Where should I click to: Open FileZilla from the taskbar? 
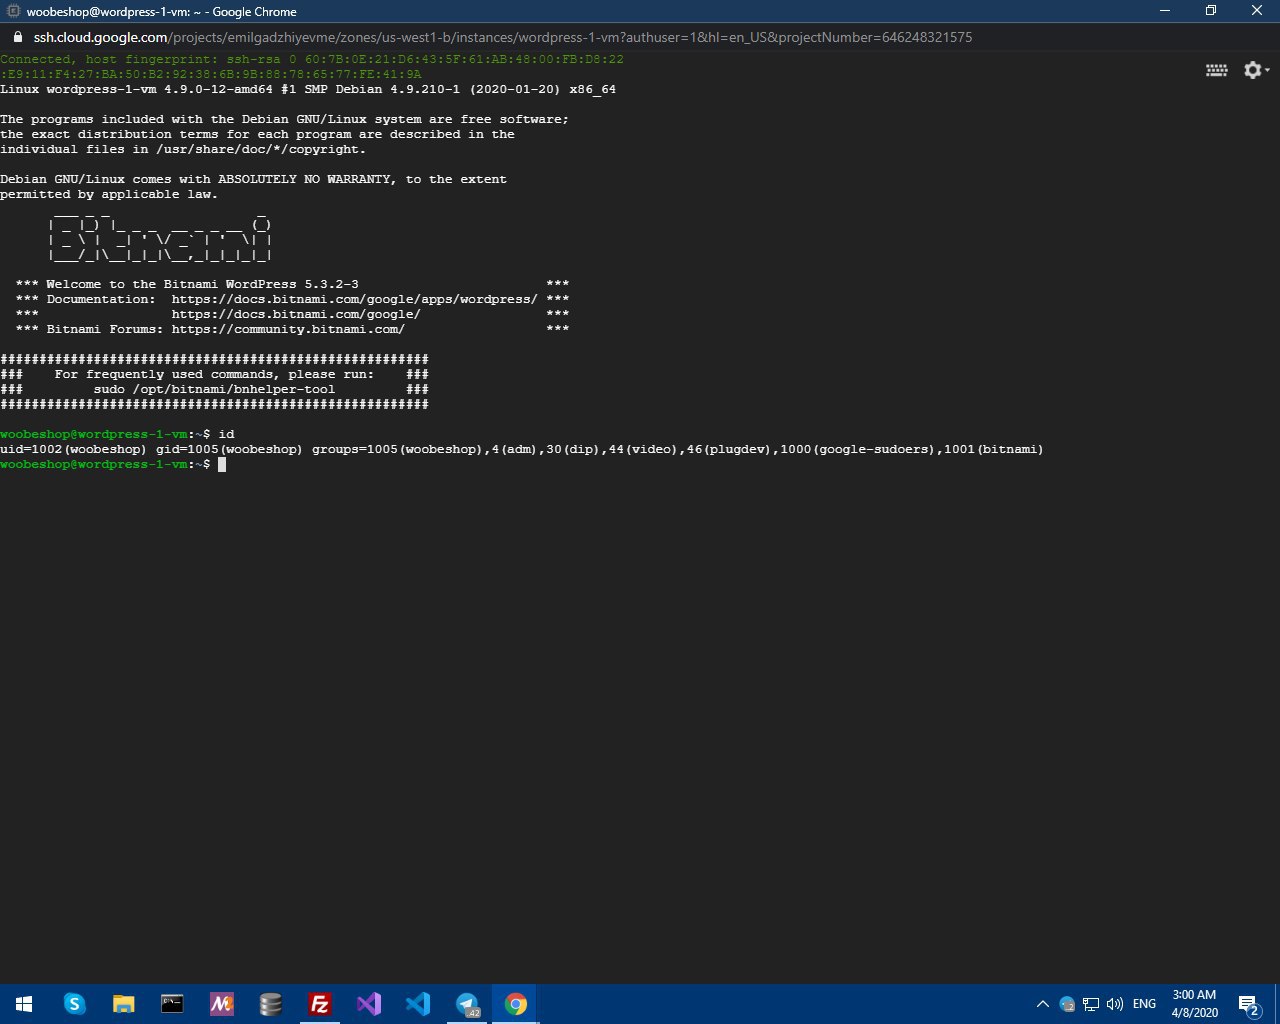point(319,1004)
